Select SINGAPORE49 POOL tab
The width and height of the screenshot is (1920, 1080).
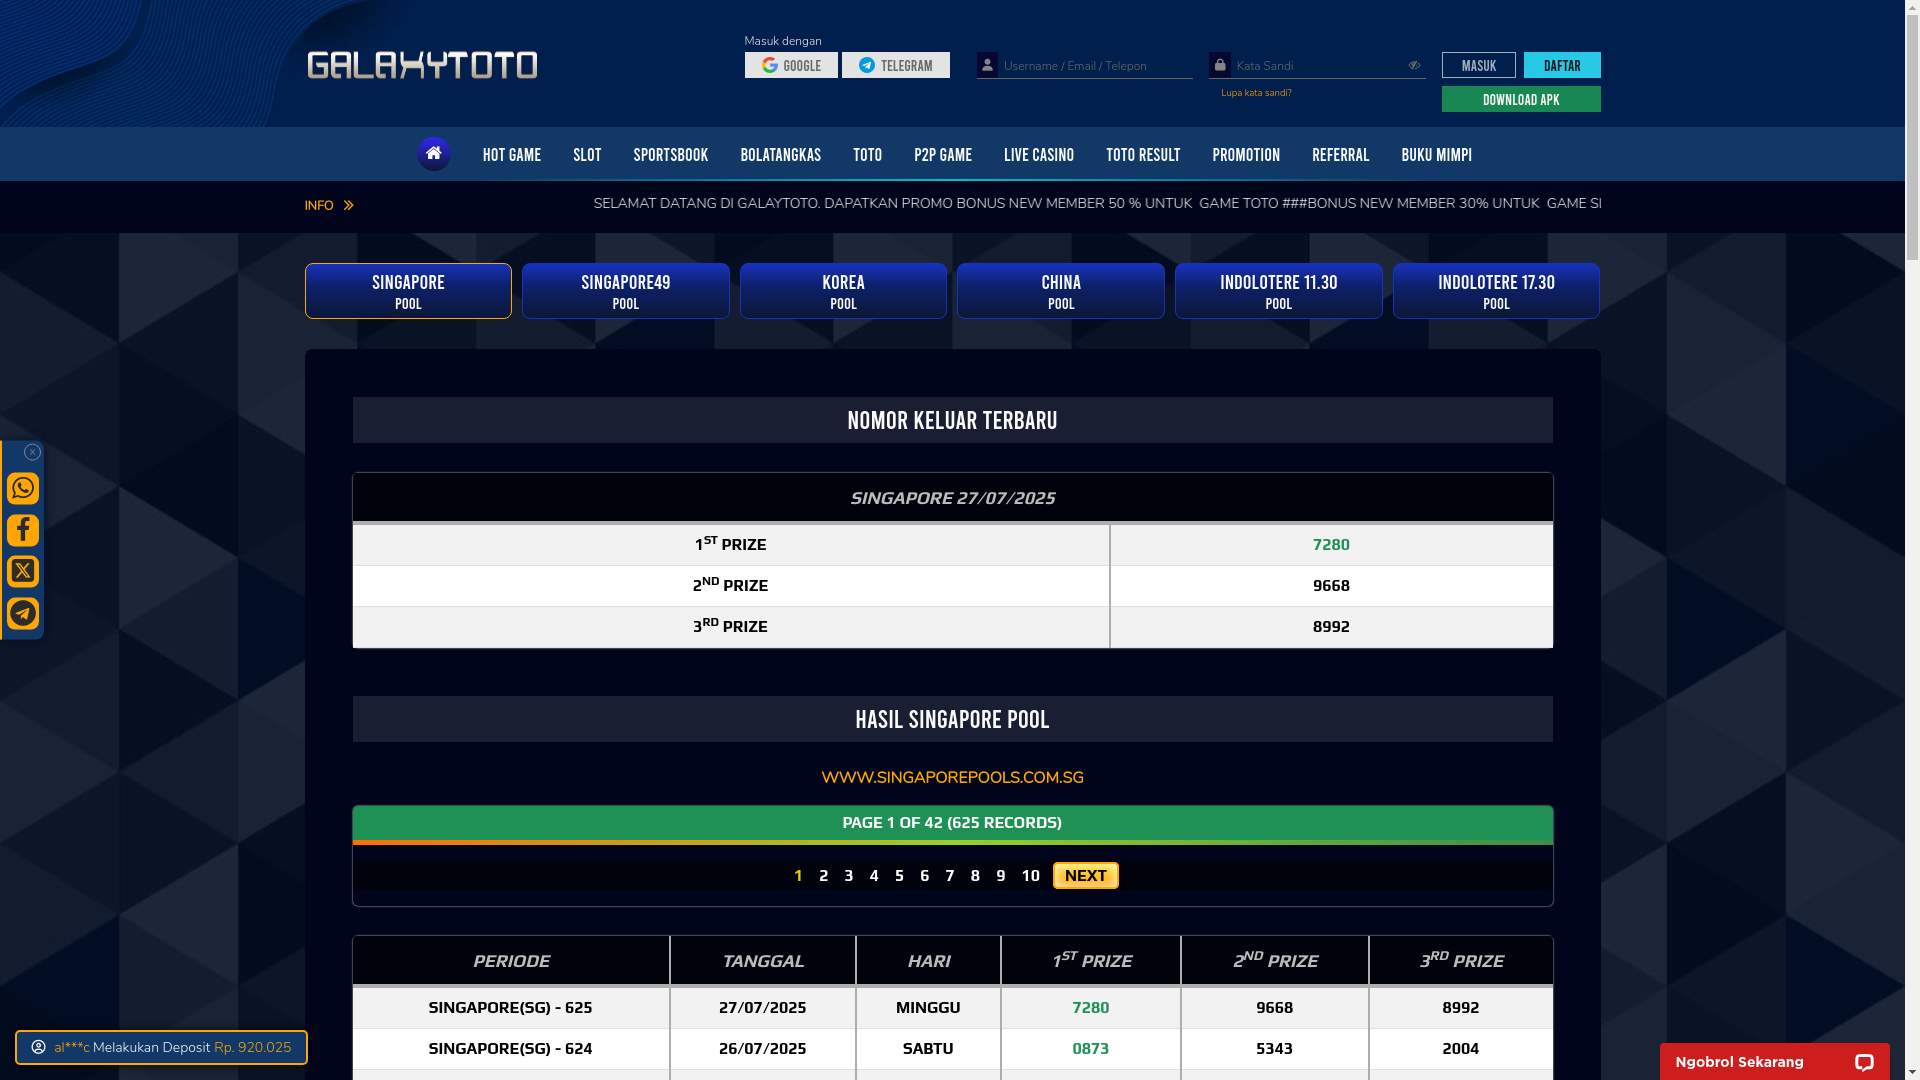point(626,291)
